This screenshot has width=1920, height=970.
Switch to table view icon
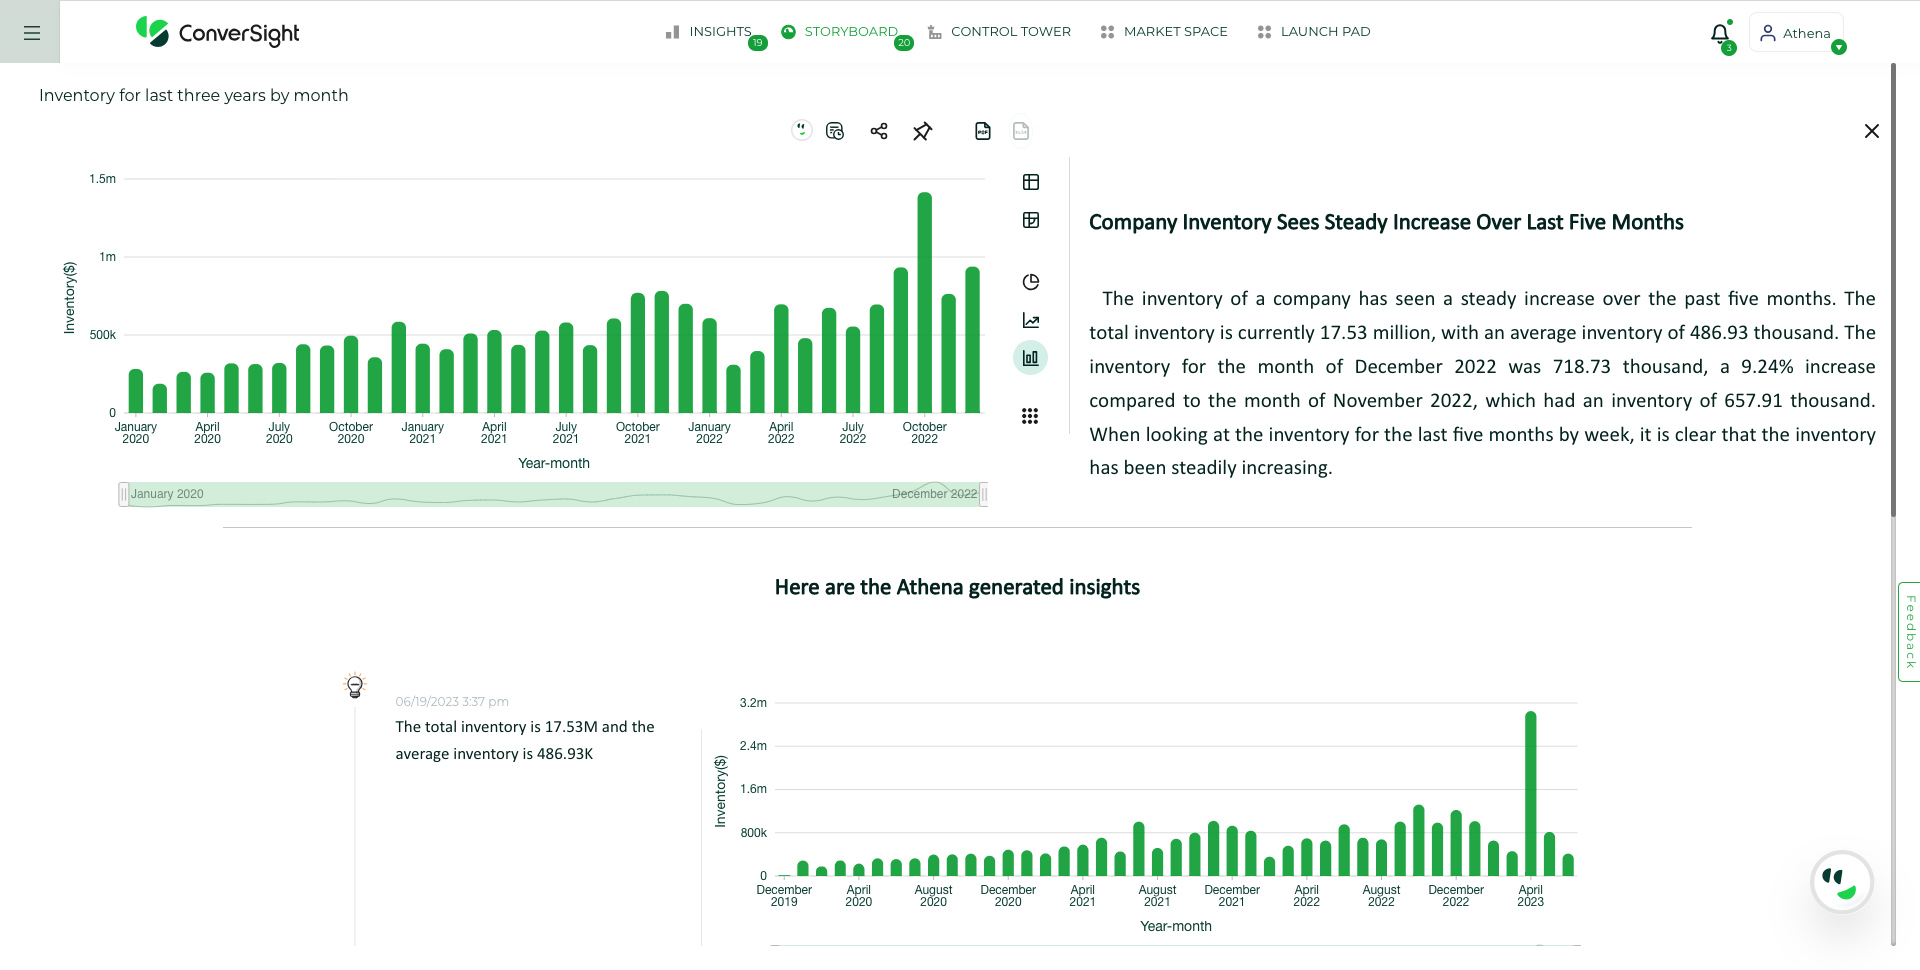(1031, 182)
